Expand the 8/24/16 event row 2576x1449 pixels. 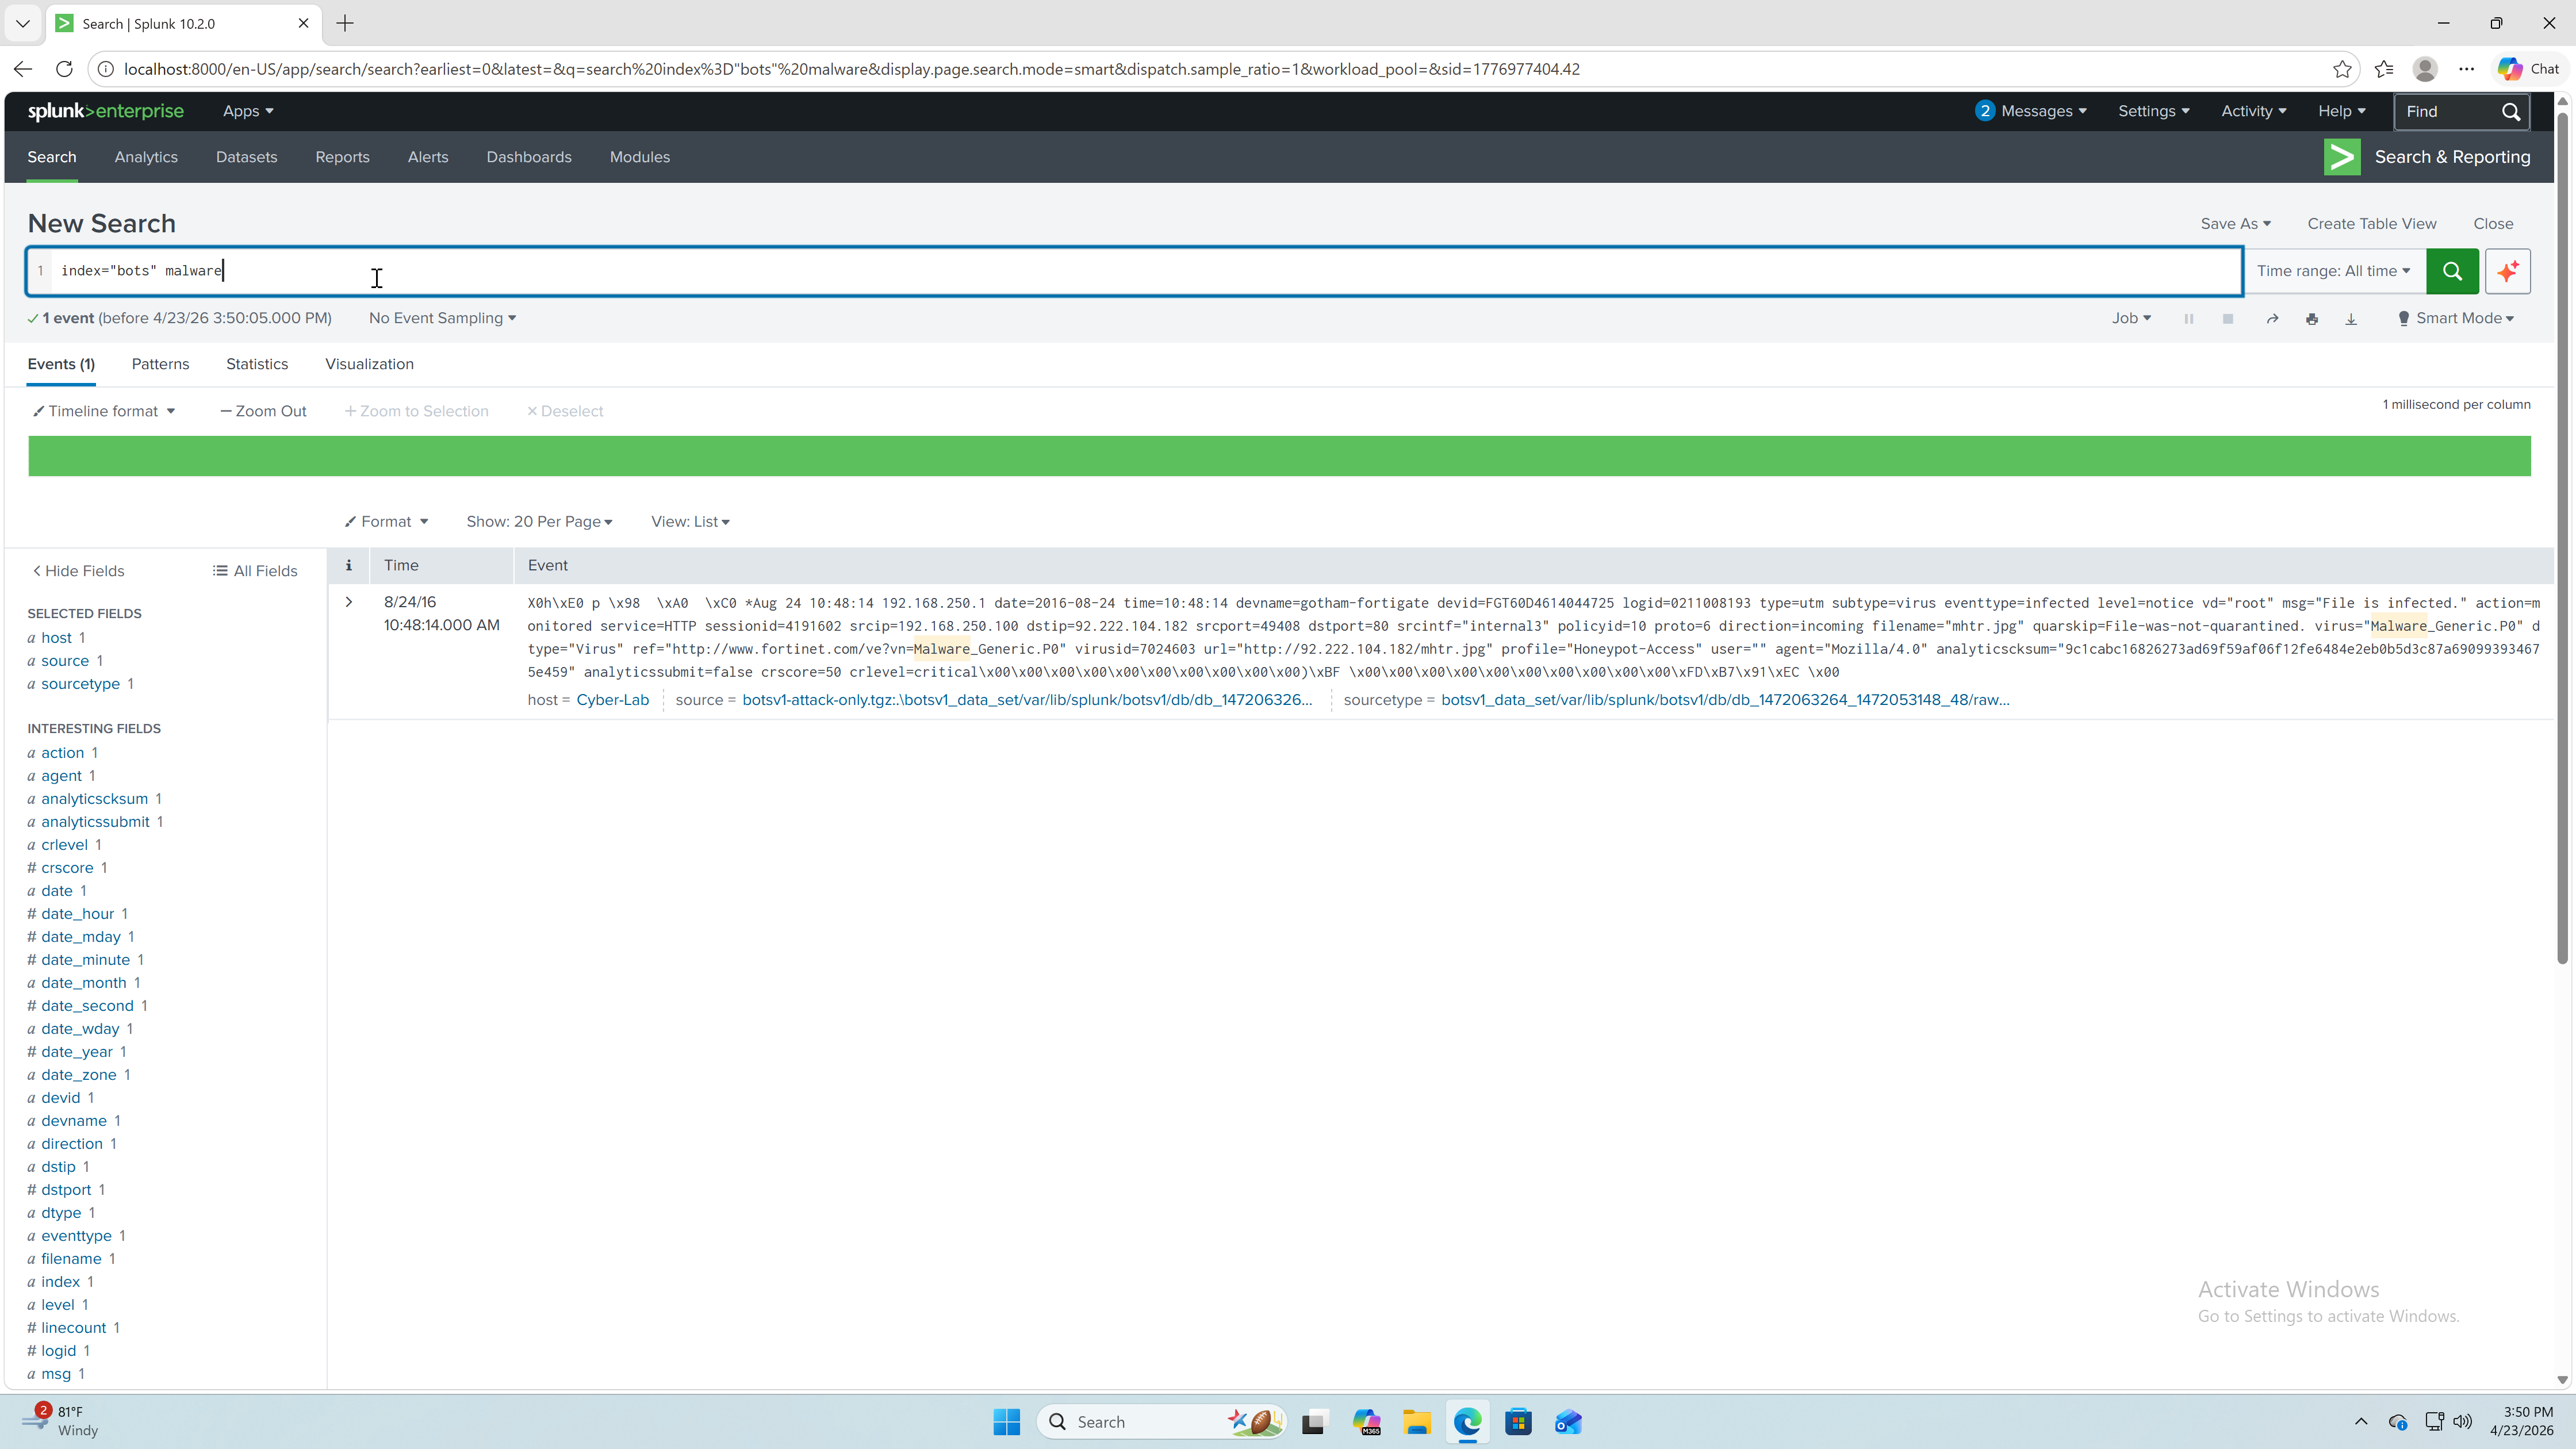[x=349, y=602]
